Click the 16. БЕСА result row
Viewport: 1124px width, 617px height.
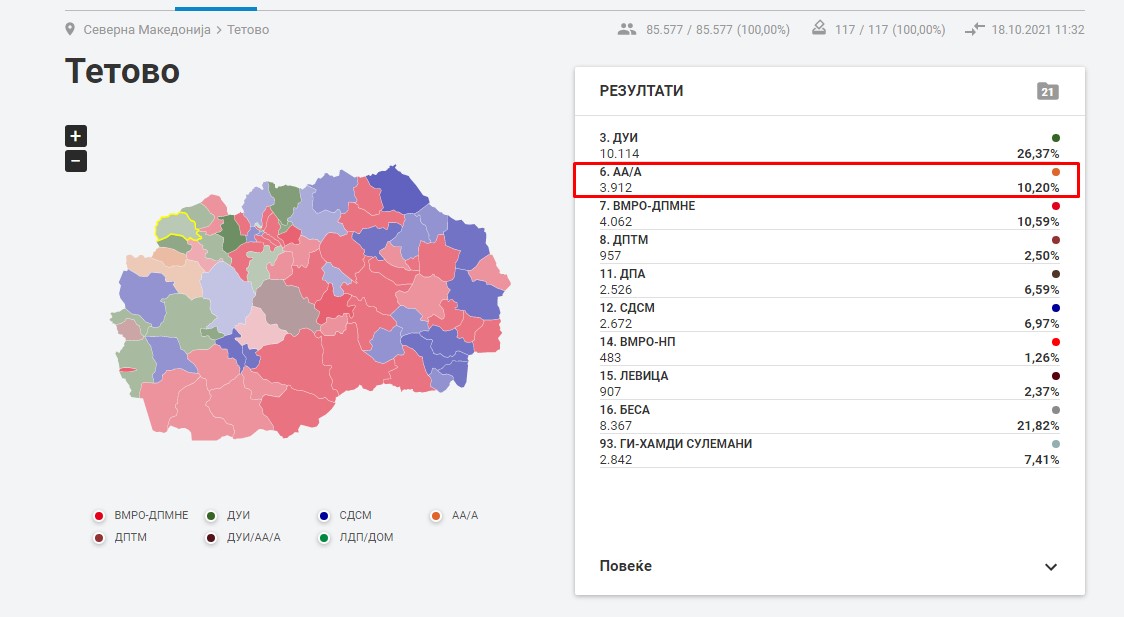pos(828,418)
